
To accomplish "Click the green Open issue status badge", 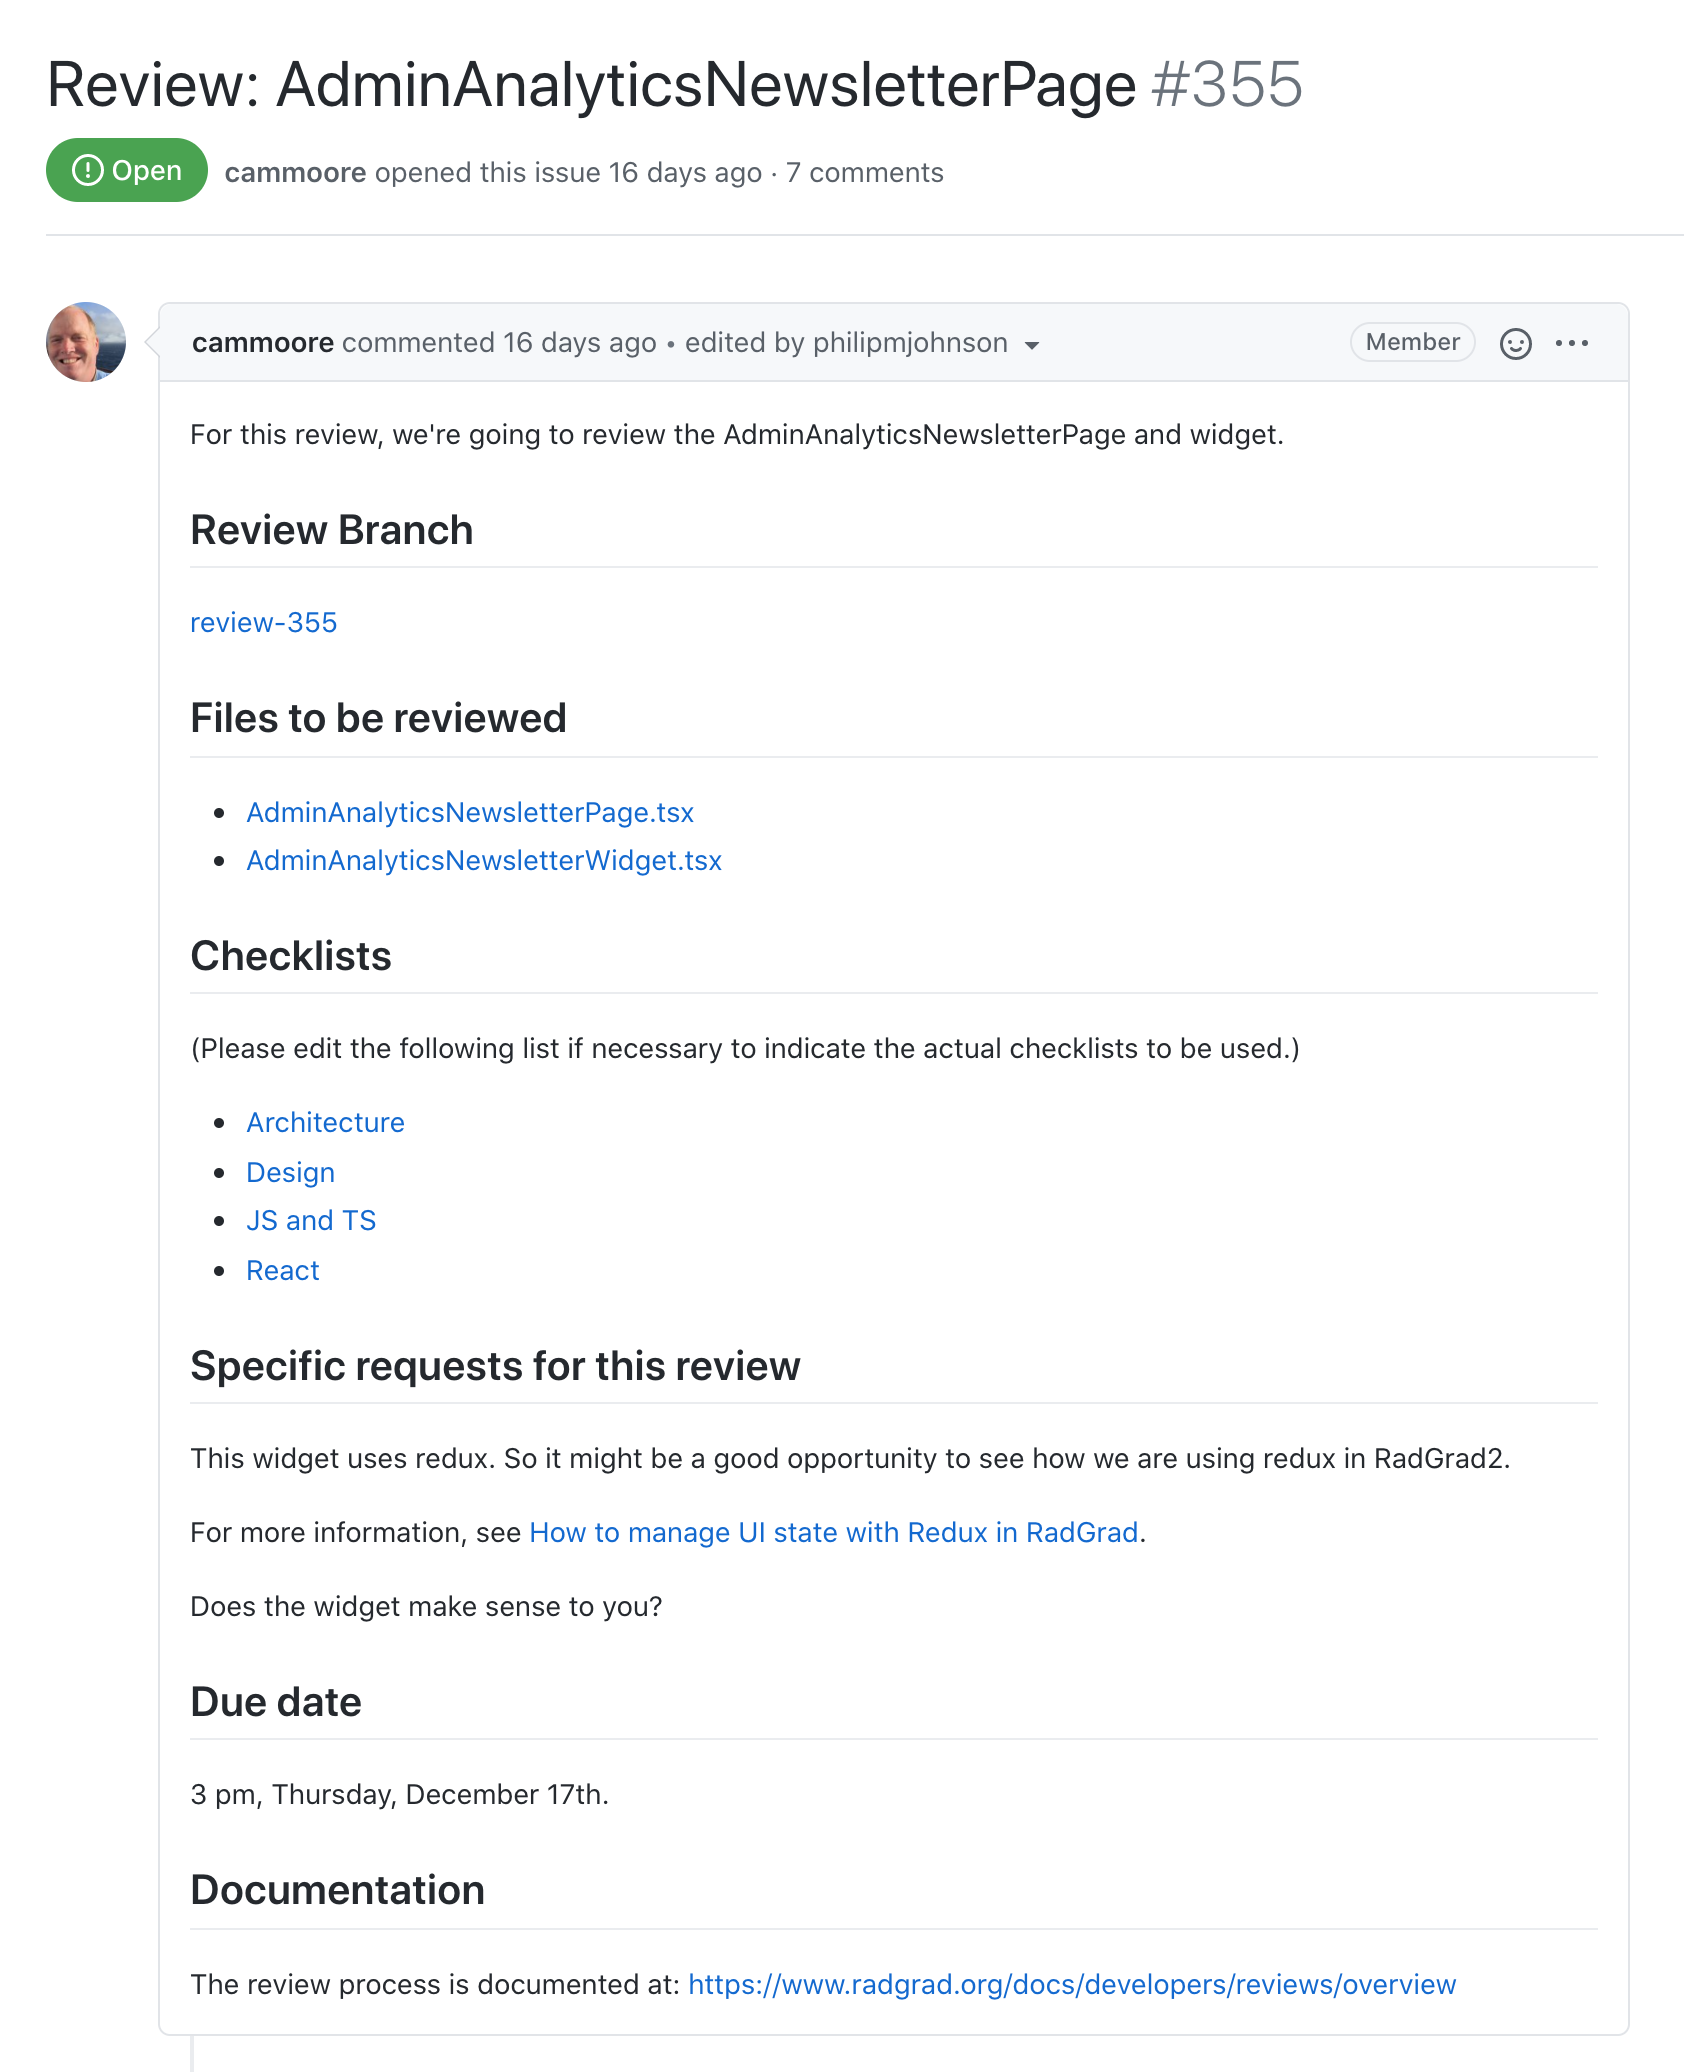I will 127,171.
